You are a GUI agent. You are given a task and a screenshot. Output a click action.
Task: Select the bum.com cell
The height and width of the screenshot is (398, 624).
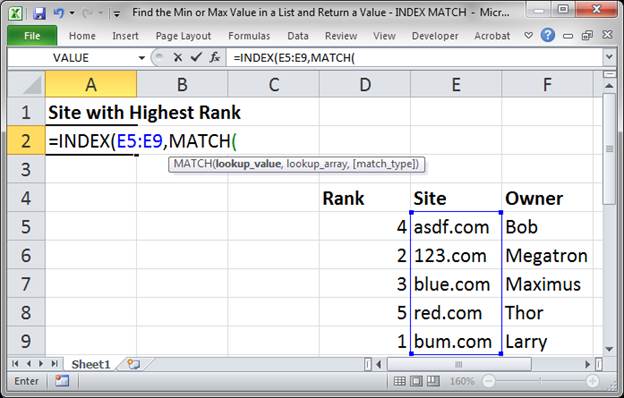pos(456,341)
